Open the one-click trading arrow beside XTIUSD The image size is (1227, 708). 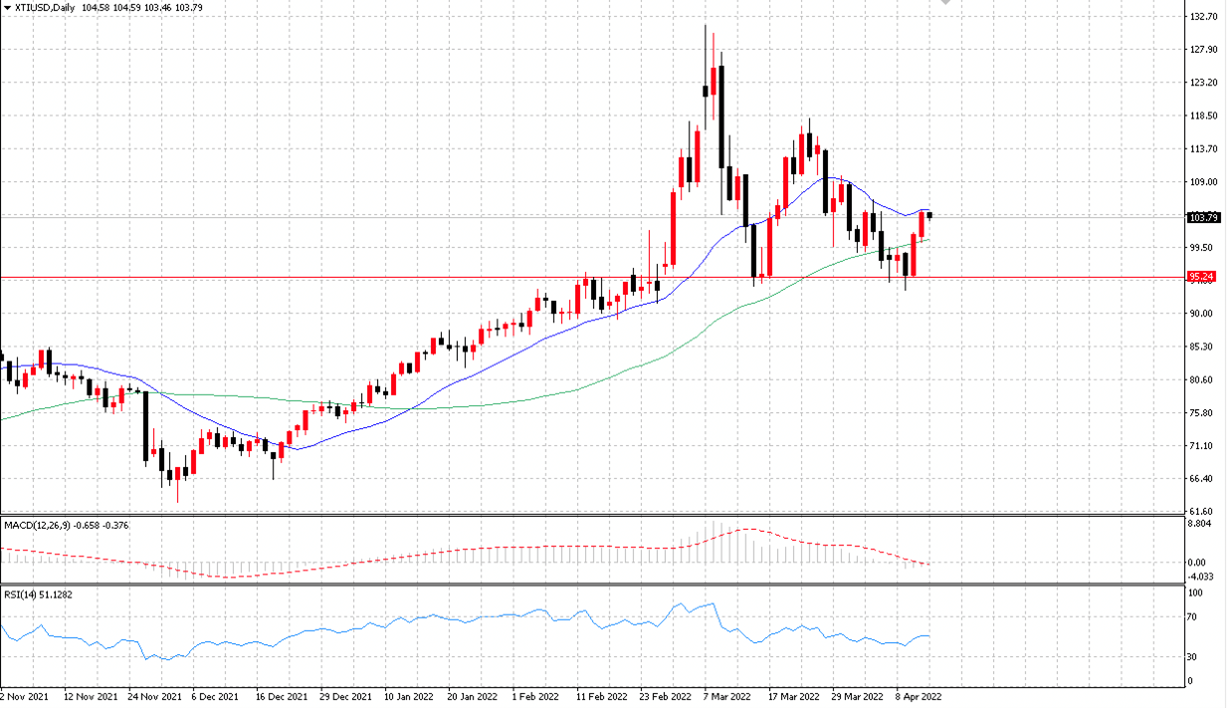[5, 8]
